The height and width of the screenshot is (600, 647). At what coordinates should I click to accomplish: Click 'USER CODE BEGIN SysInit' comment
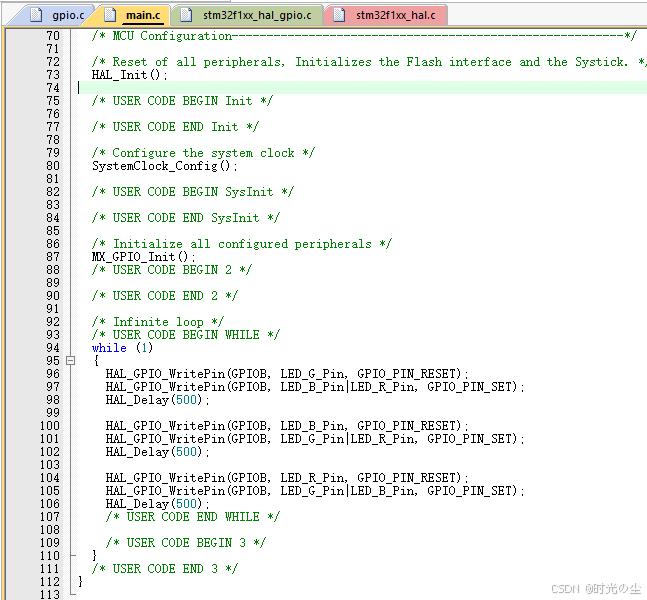click(193, 192)
